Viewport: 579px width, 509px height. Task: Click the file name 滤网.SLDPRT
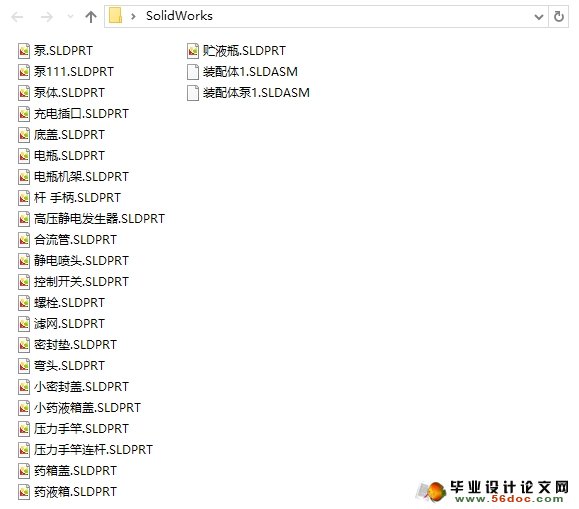tap(69, 324)
